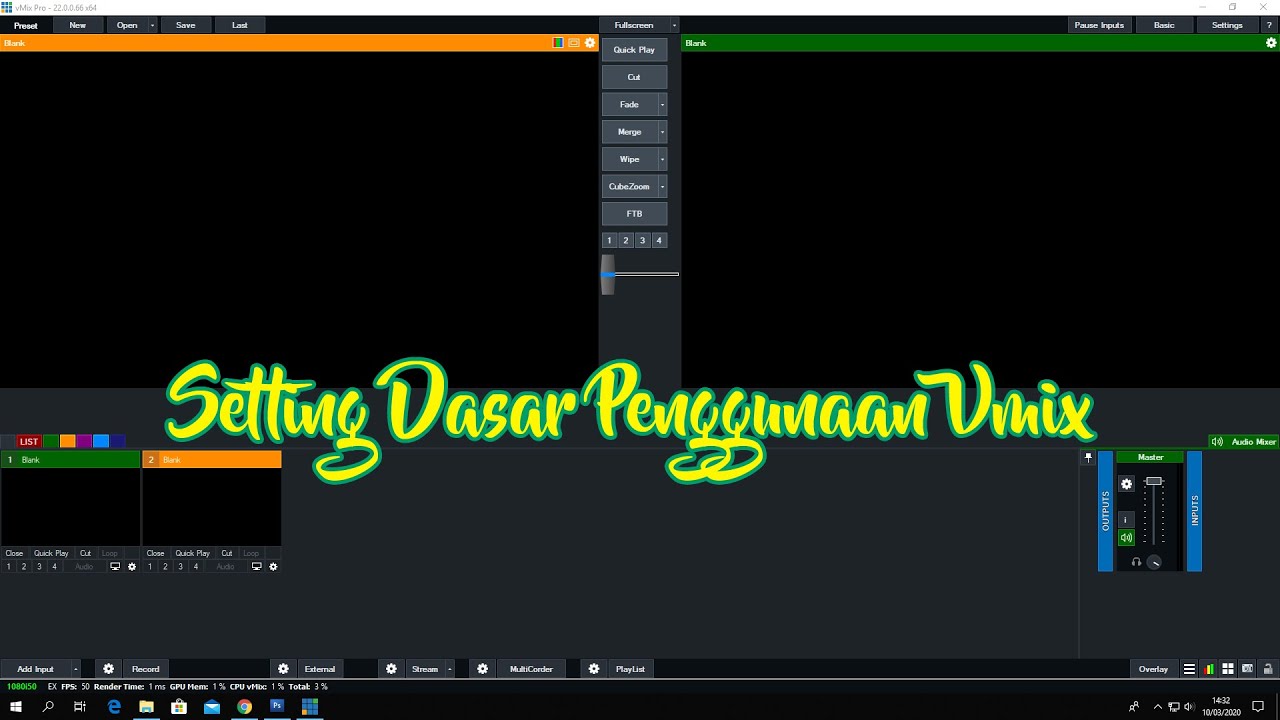Open Stream settings gear
This screenshot has width=1280, height=720.
[x=391, y=669]
